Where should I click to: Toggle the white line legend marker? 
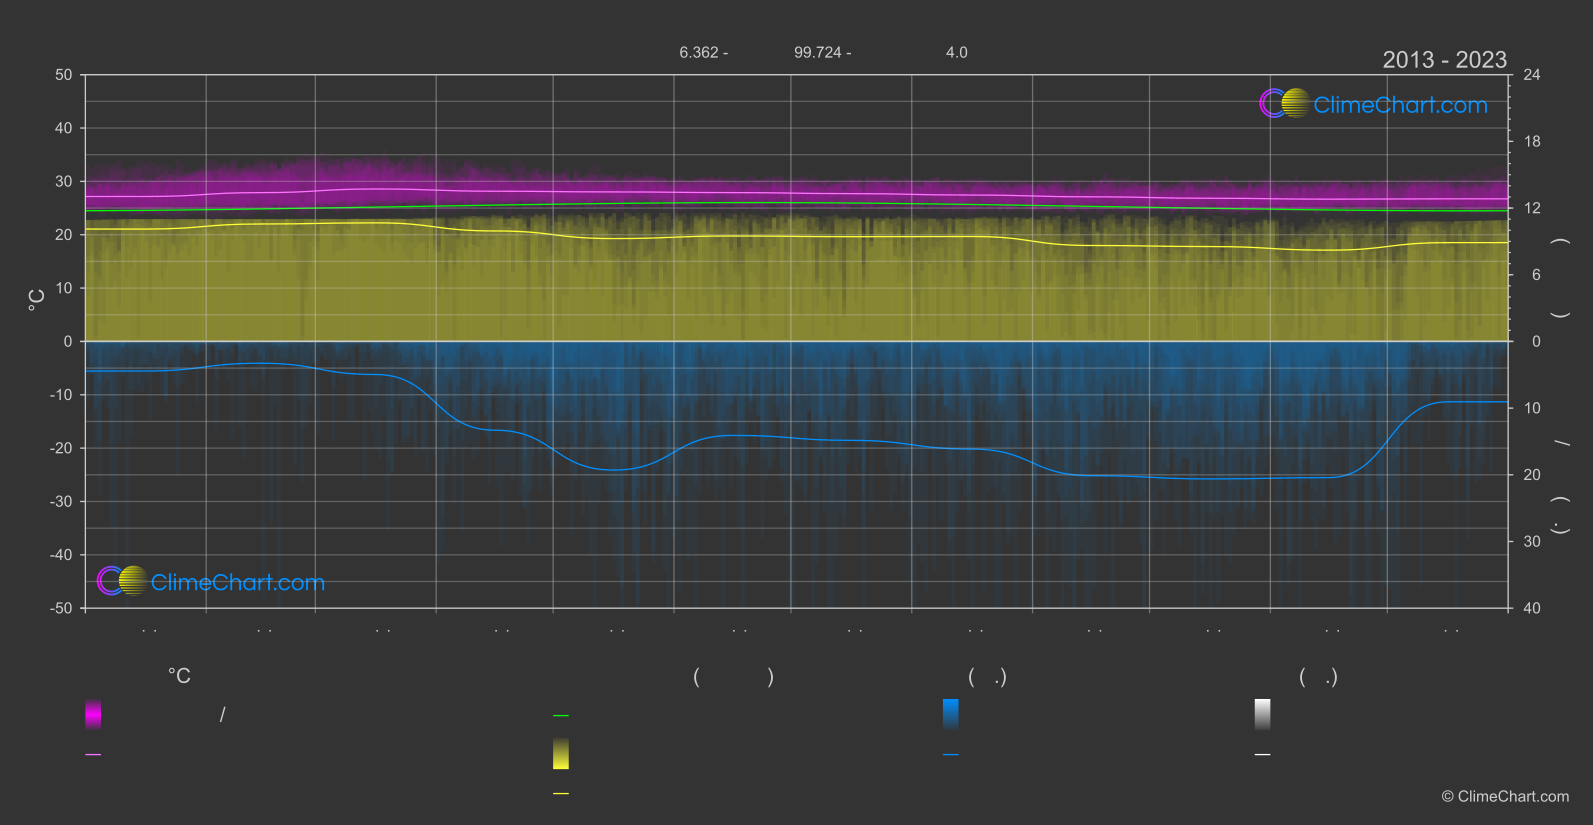1263,754
